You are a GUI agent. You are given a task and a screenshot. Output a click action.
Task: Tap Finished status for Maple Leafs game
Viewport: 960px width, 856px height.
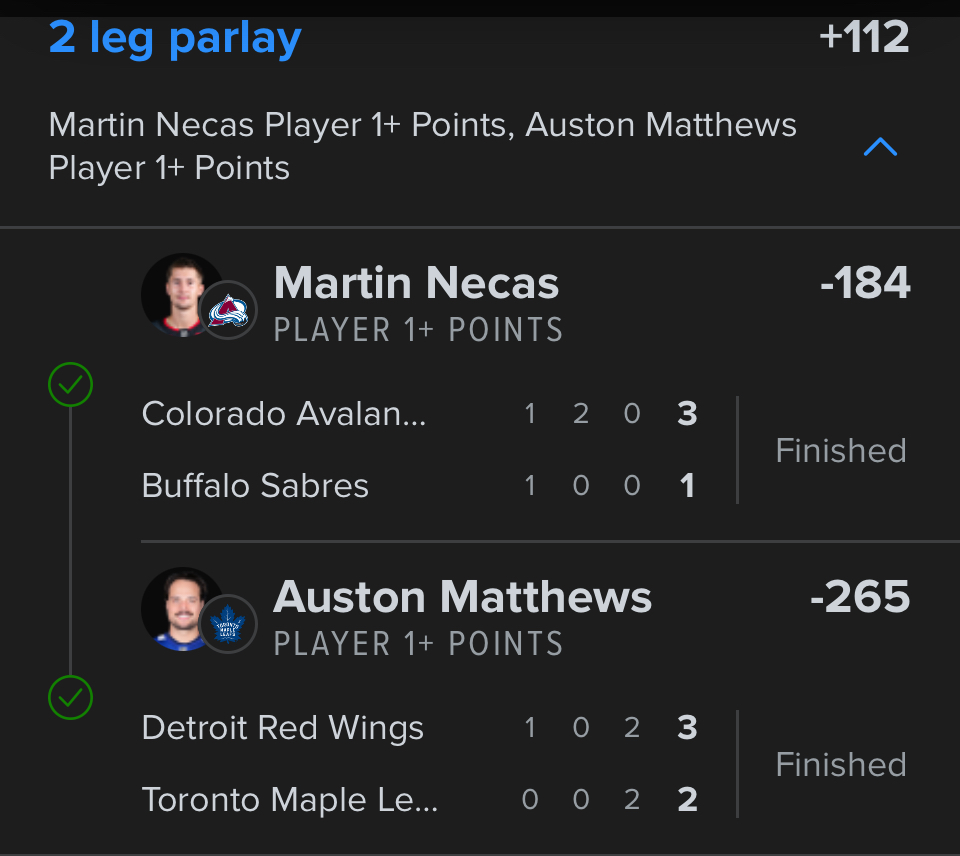[x=841, y=764]
